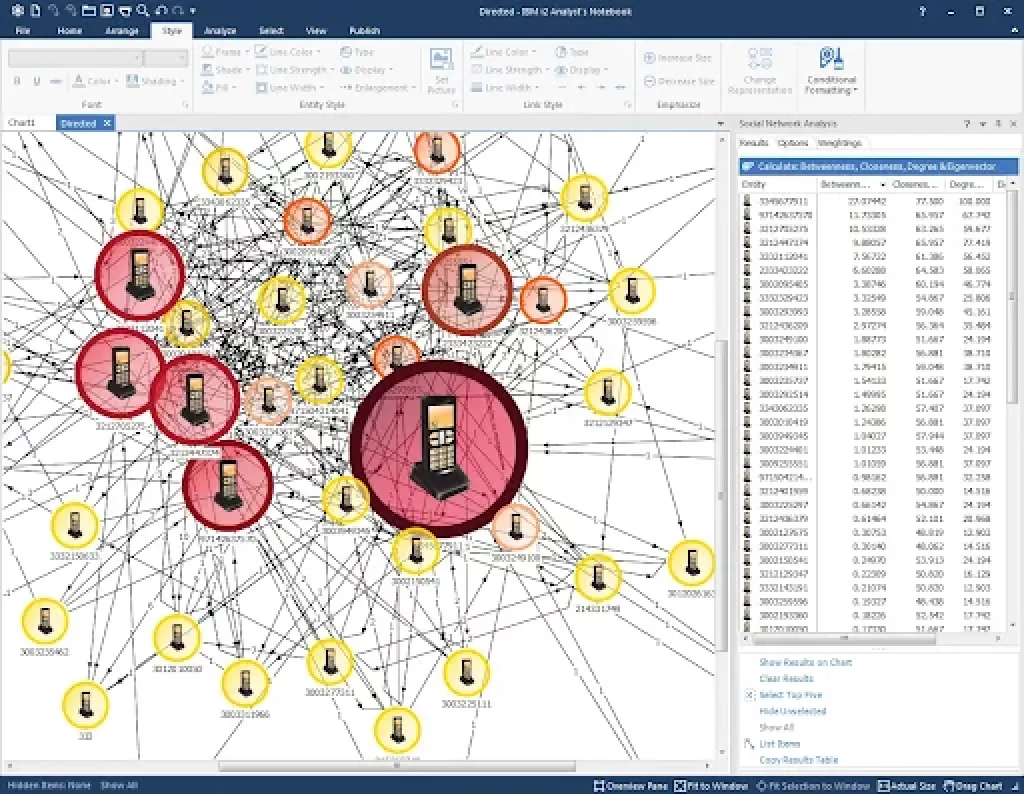Click Increase Size in Emphasize group

682,57
